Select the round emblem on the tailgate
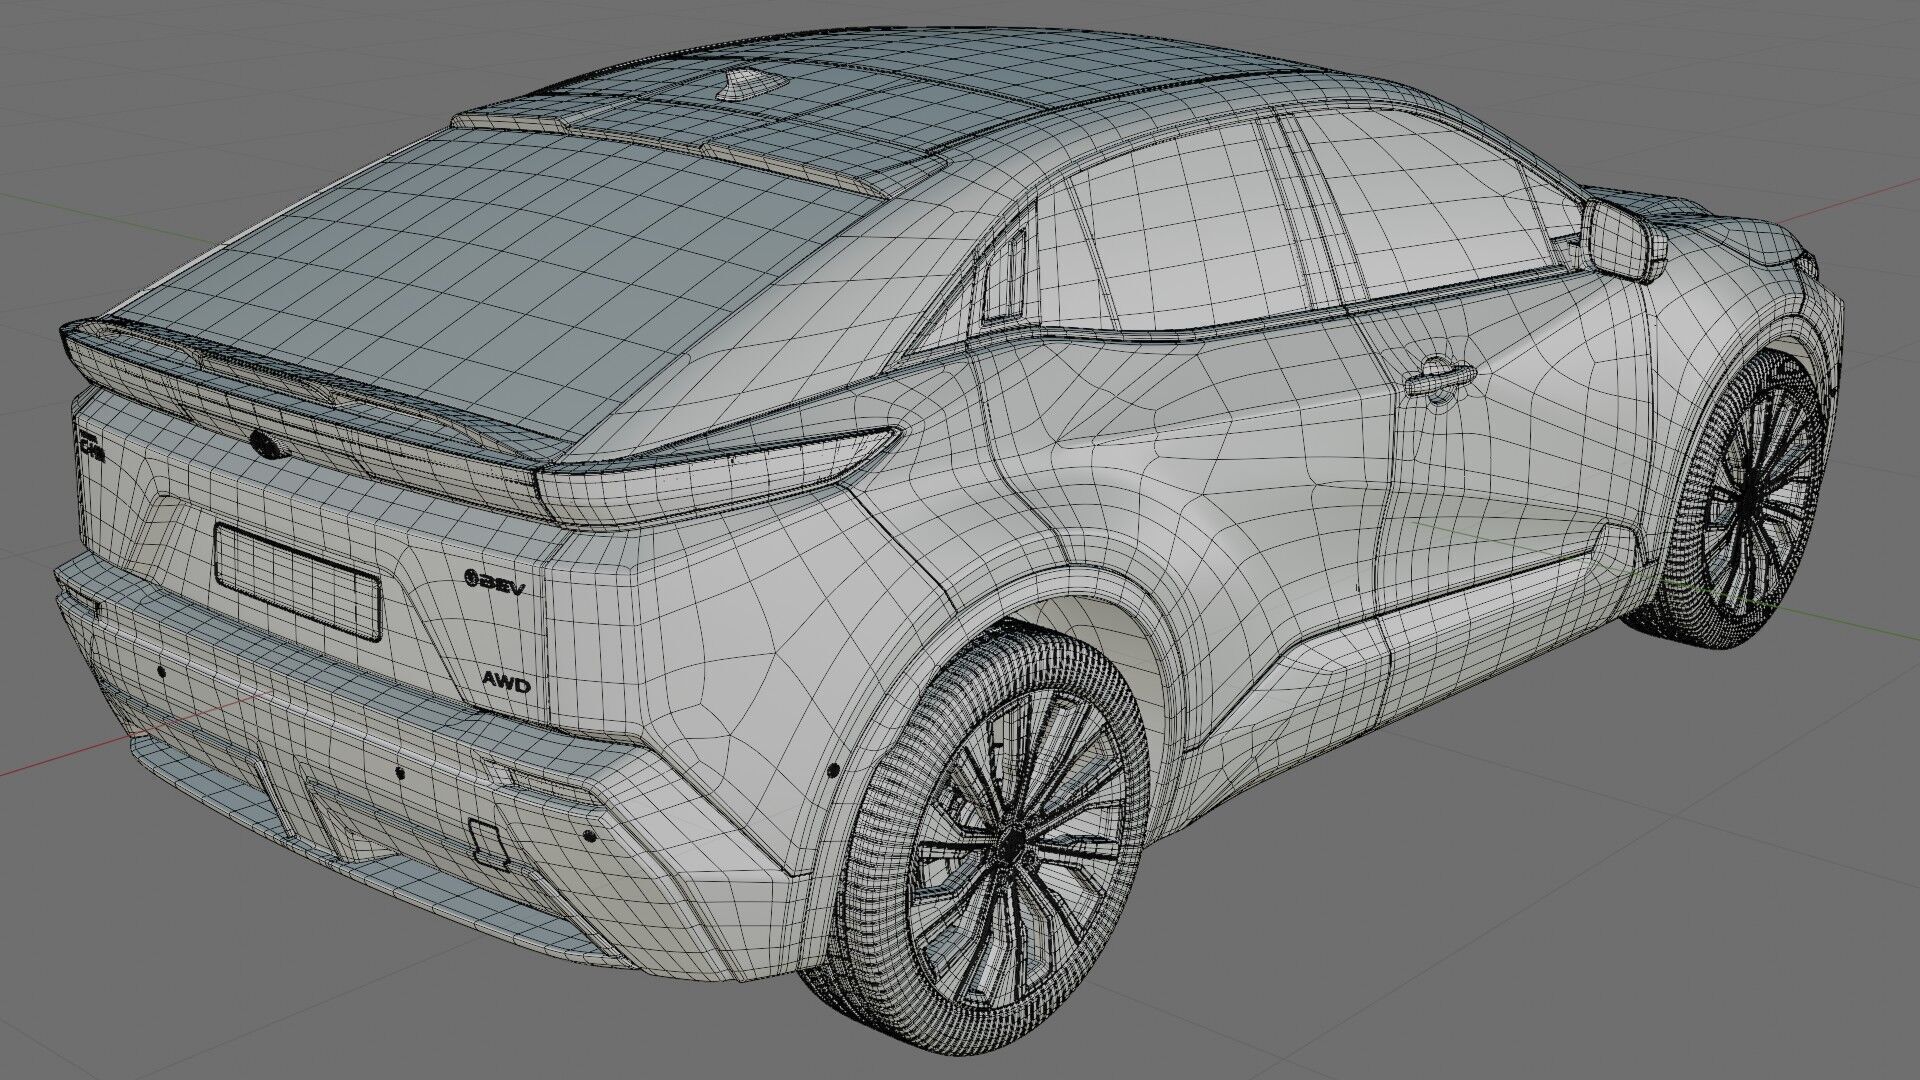 (267, 444)
